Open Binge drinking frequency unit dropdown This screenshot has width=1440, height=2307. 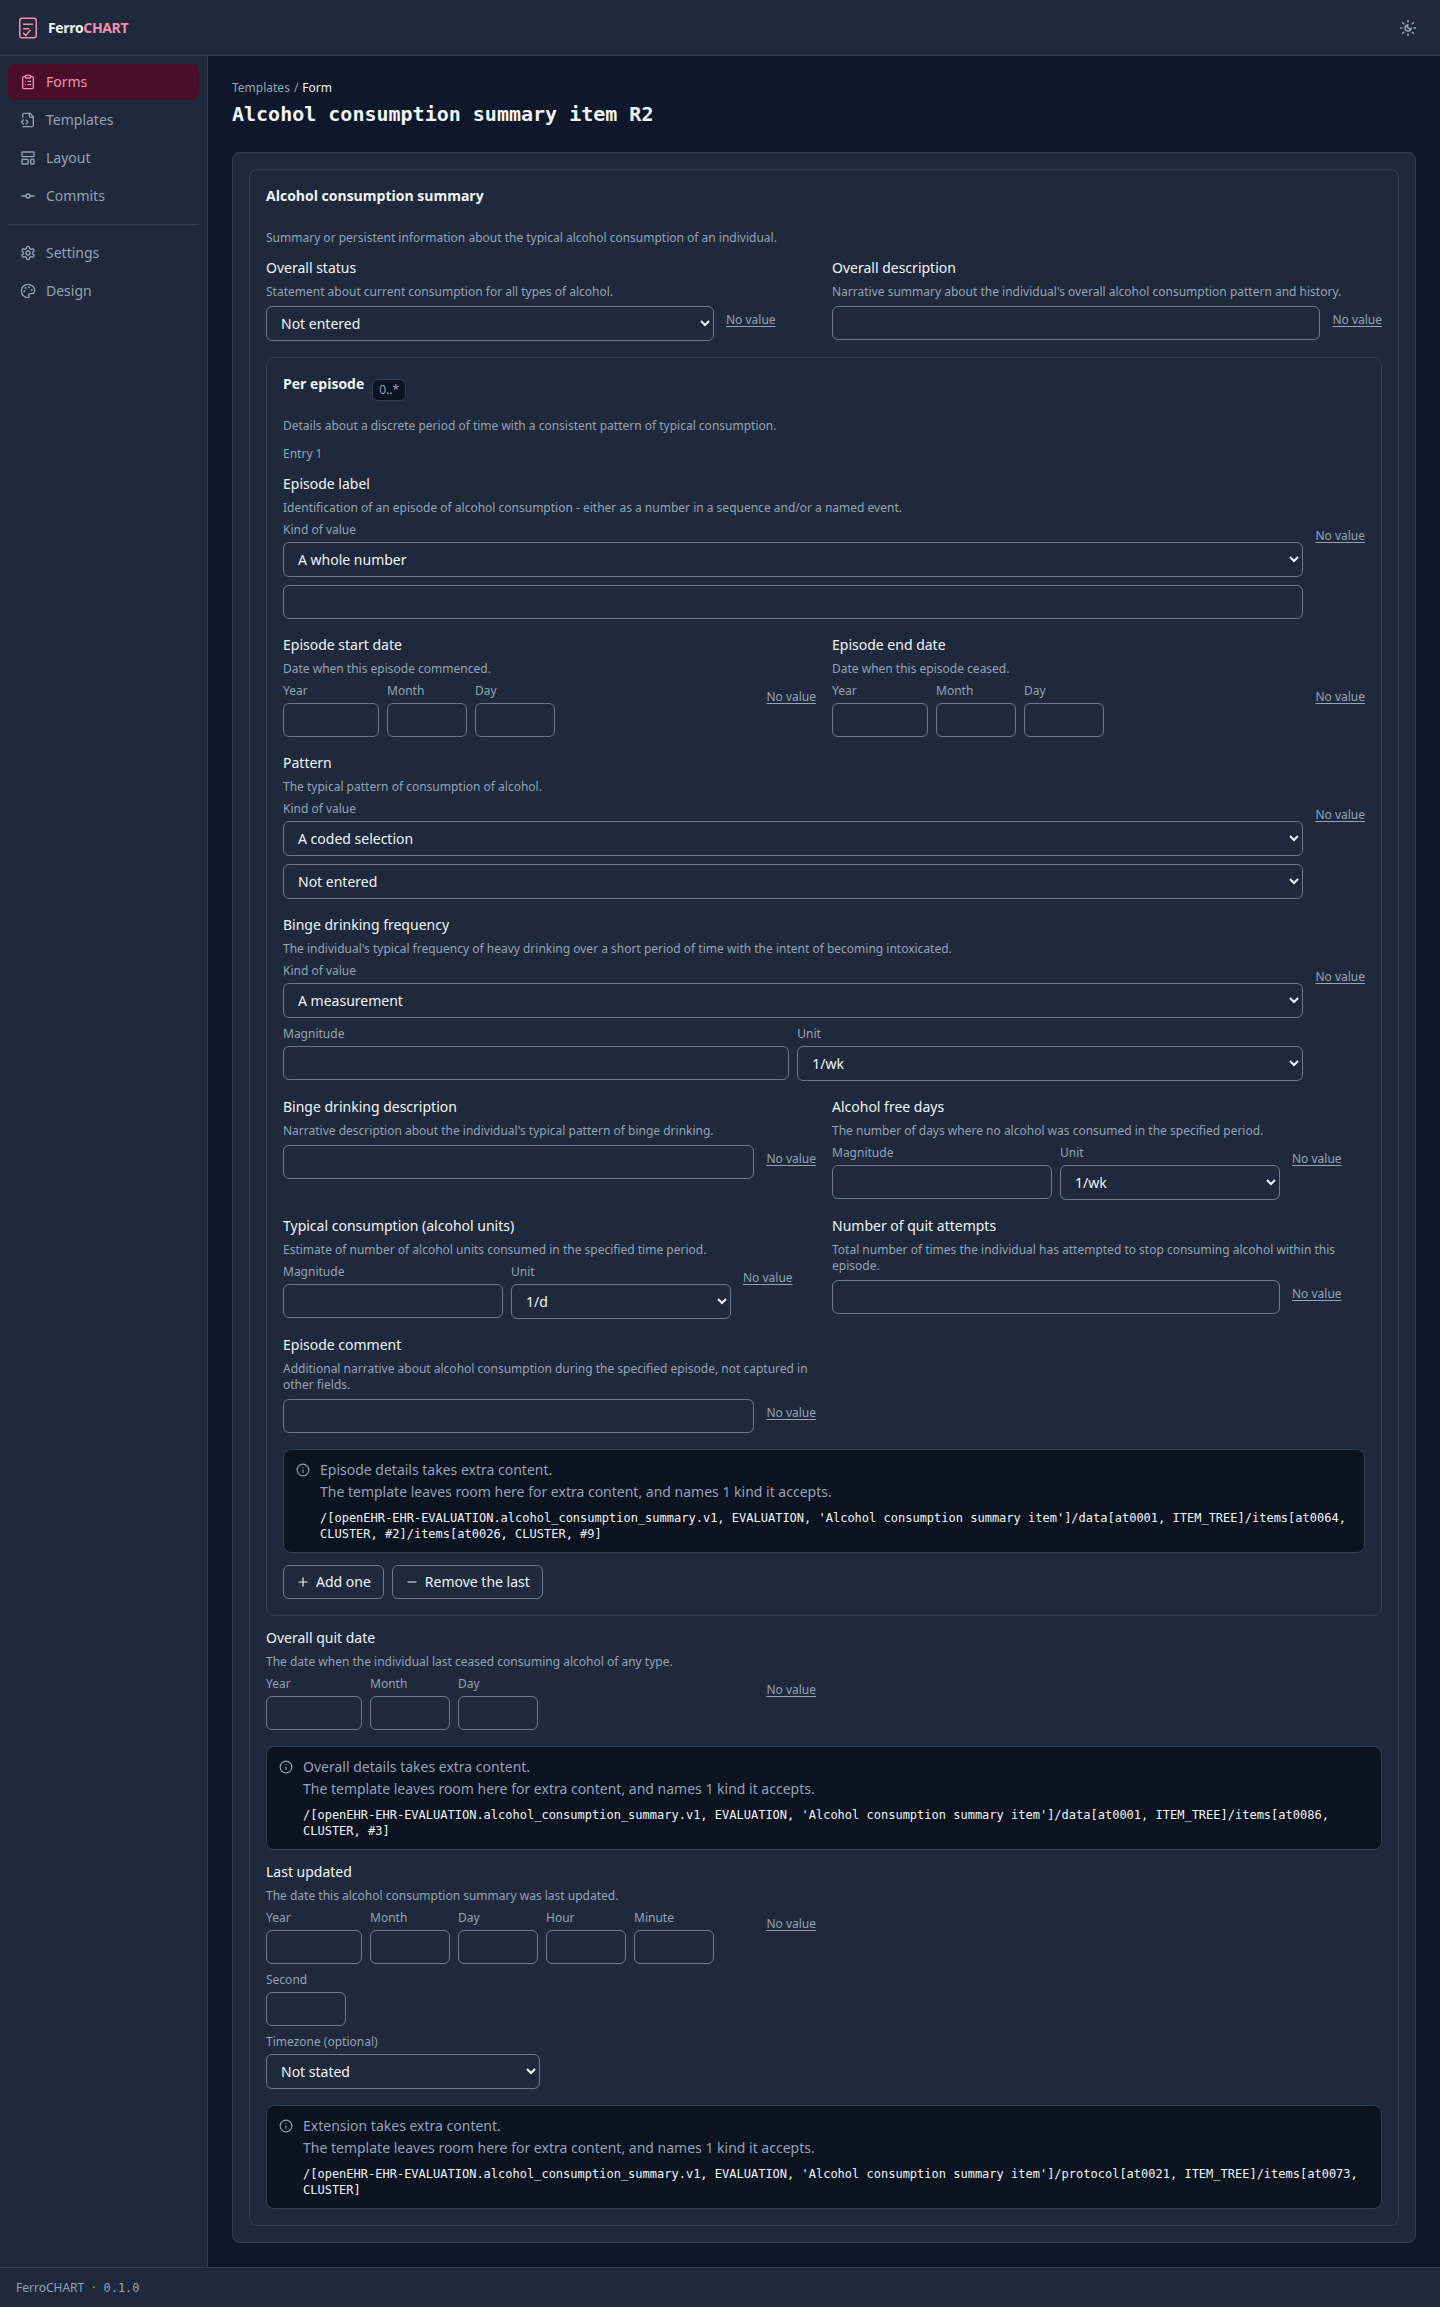click(1050, 1064)
